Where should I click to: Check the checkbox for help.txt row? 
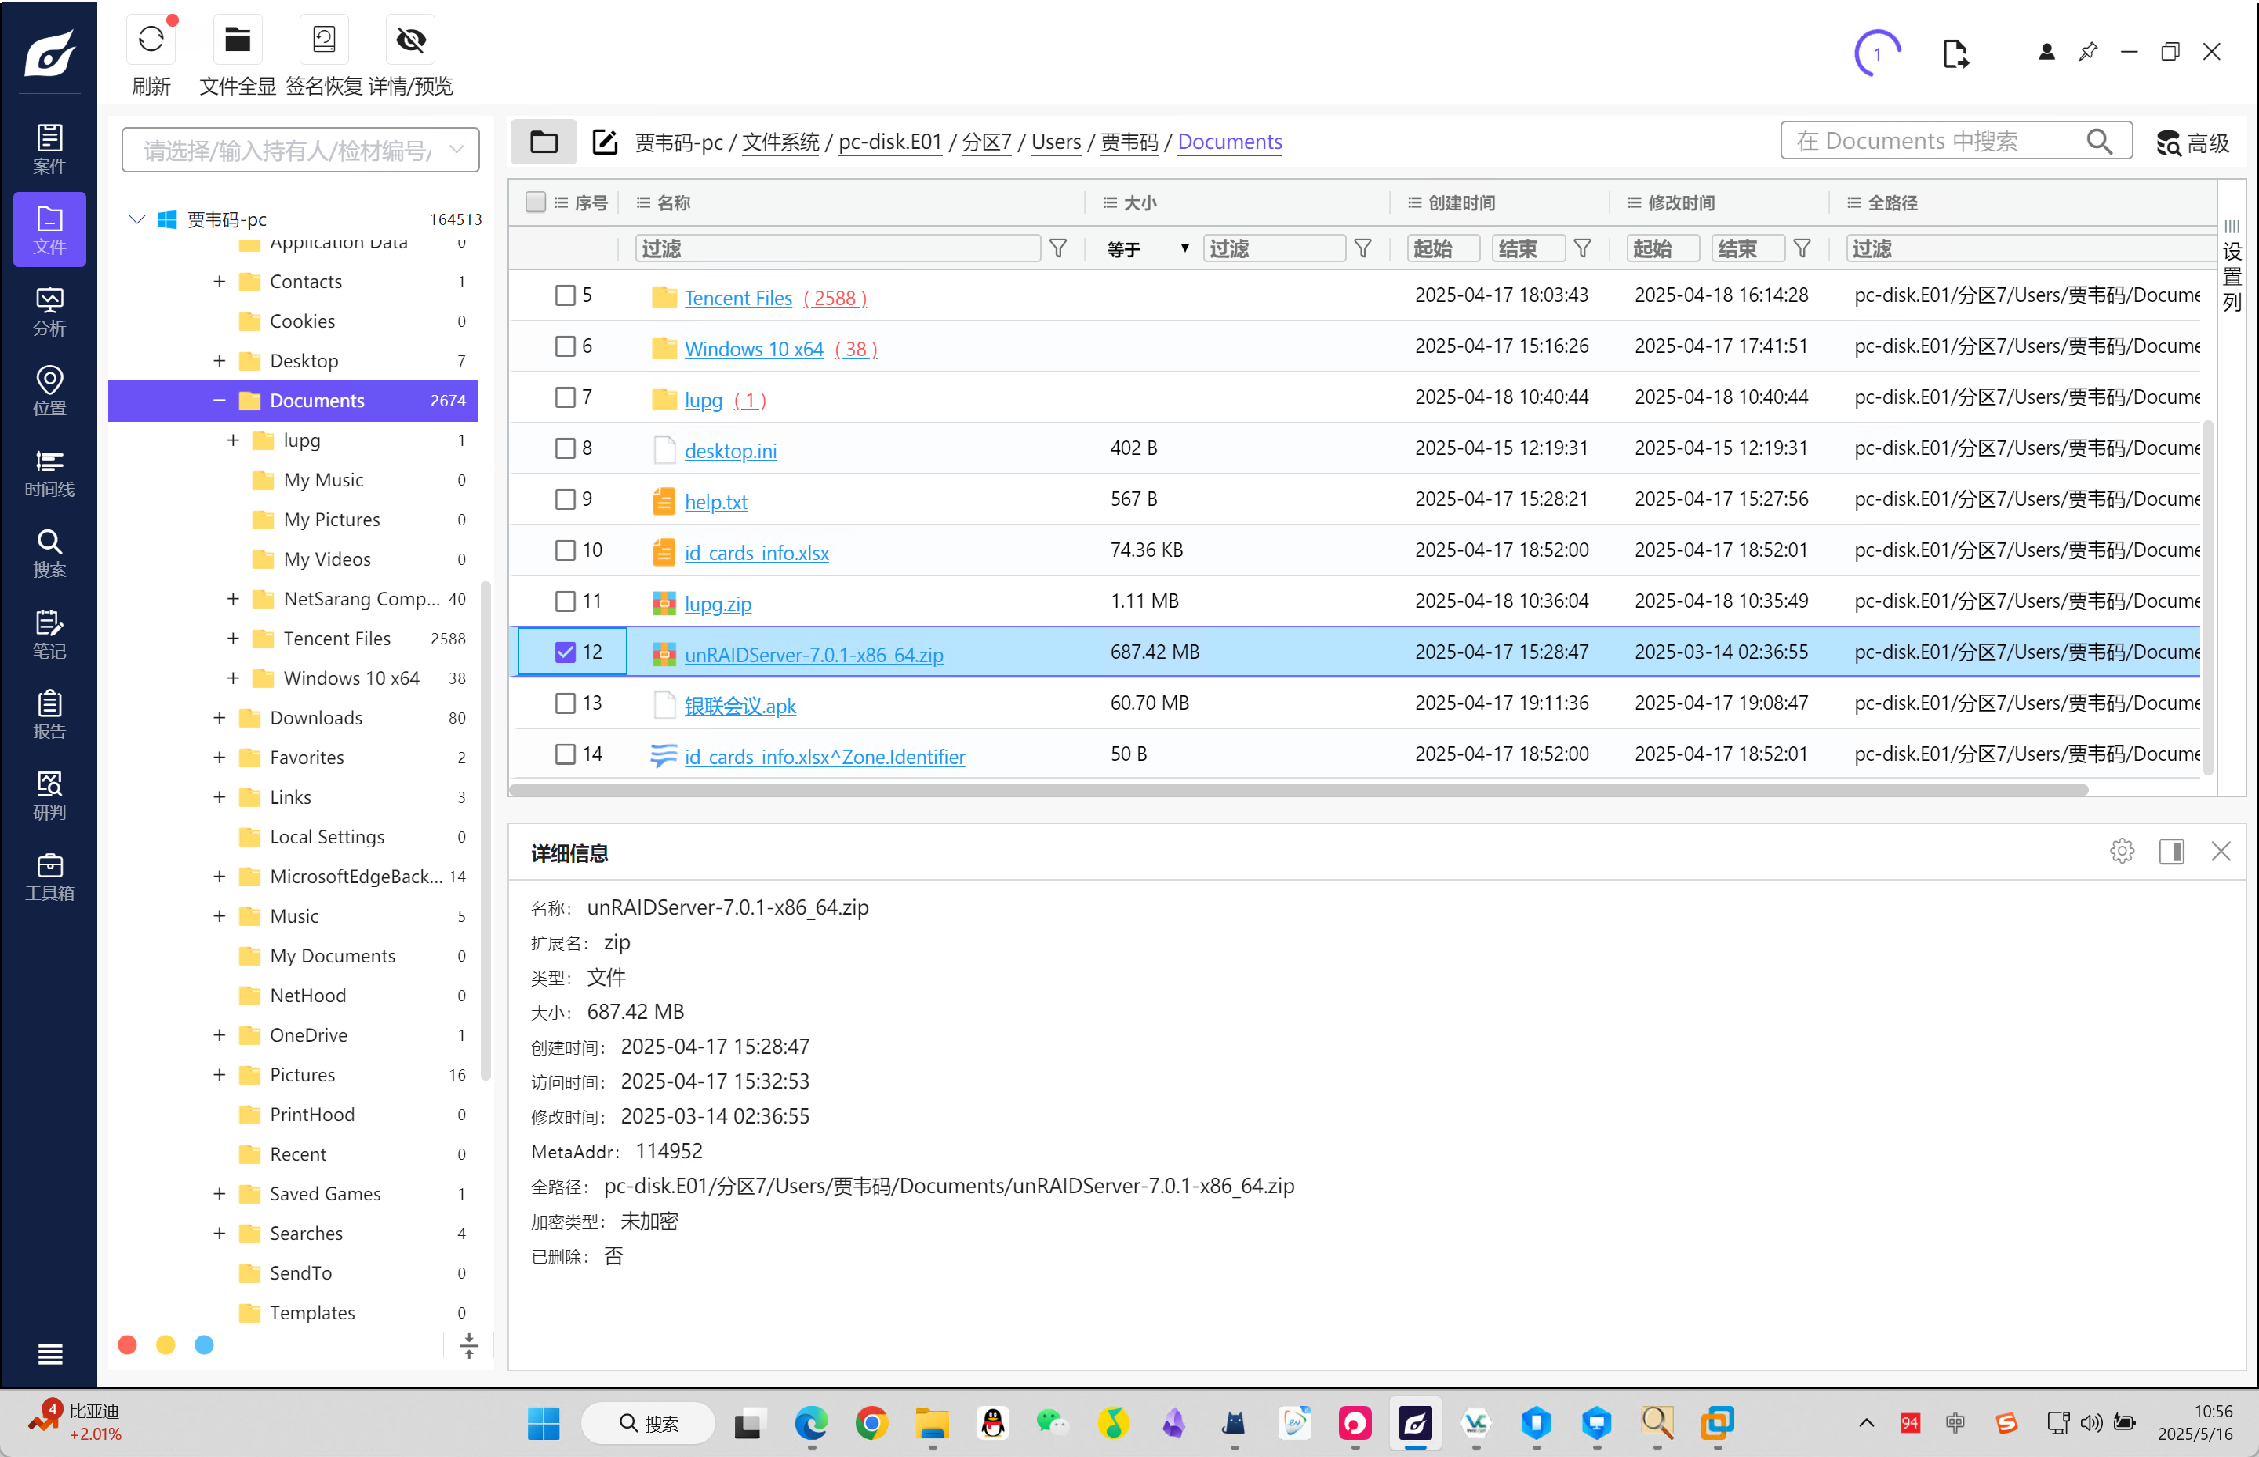point(565,499)
